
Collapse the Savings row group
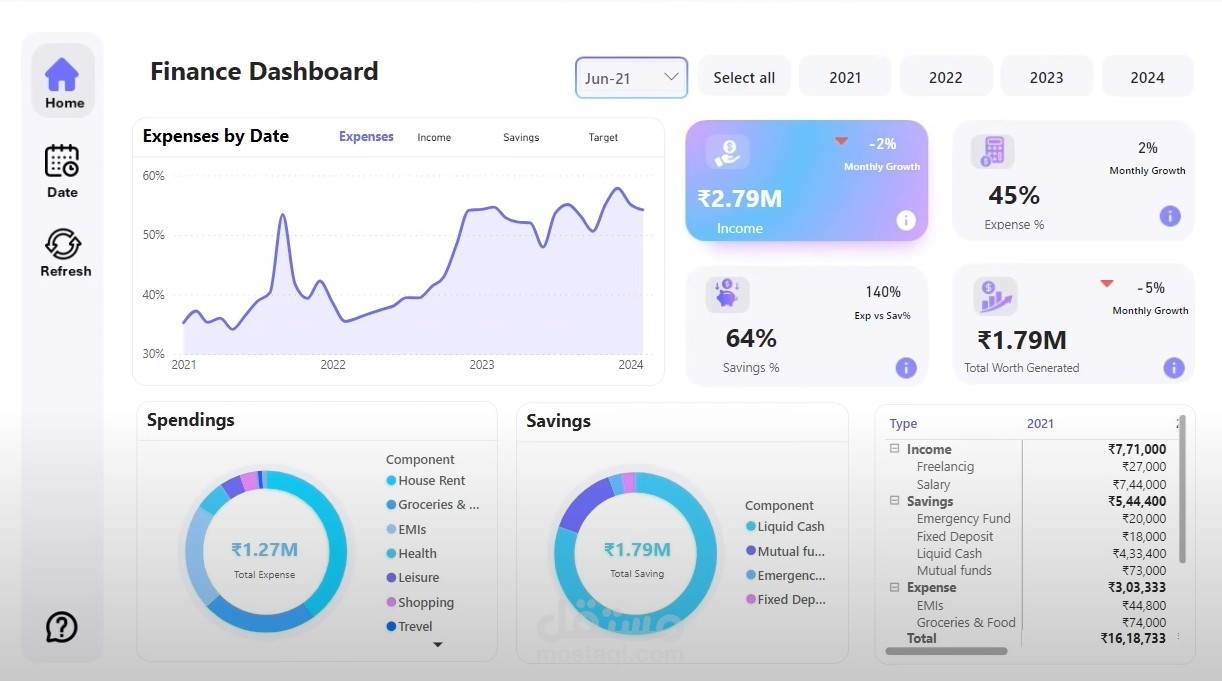pyautogui.click(x=894, y=501)
